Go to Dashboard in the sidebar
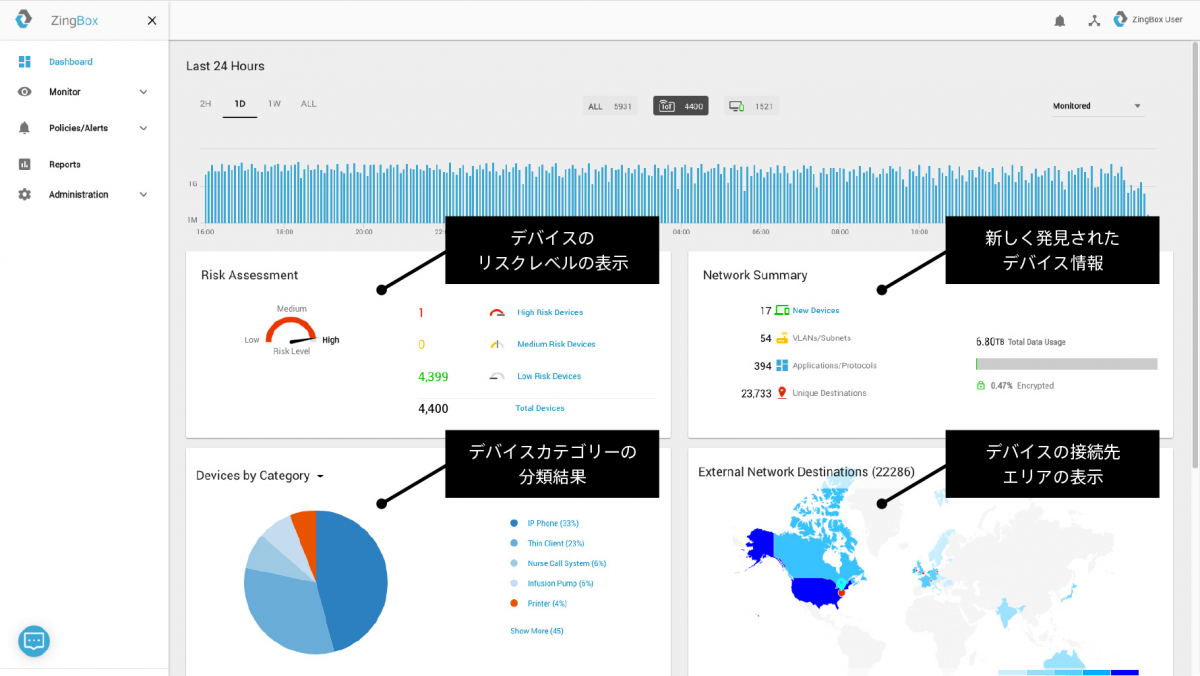The image size is (1200, 676). click(71, 62)
